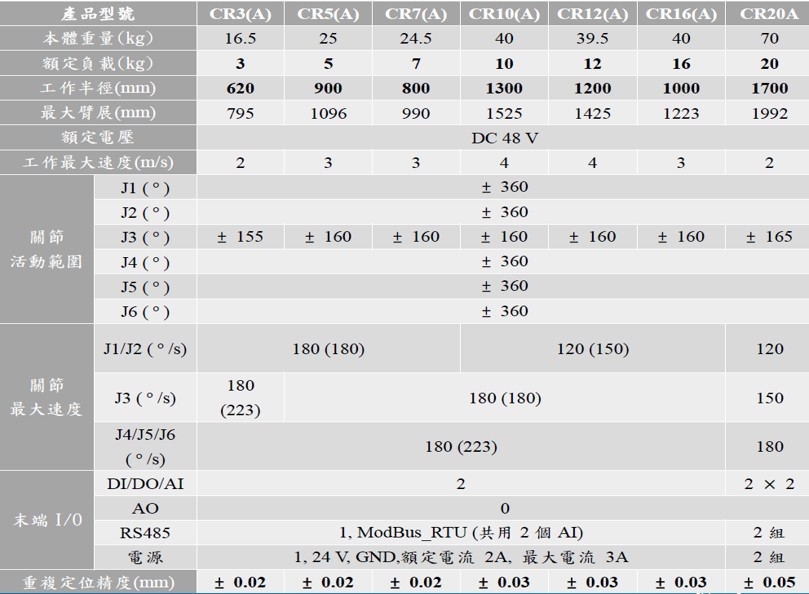Click the 關節活動範圍 group label
Screen dimensions: 809x594
pos(46,249)
